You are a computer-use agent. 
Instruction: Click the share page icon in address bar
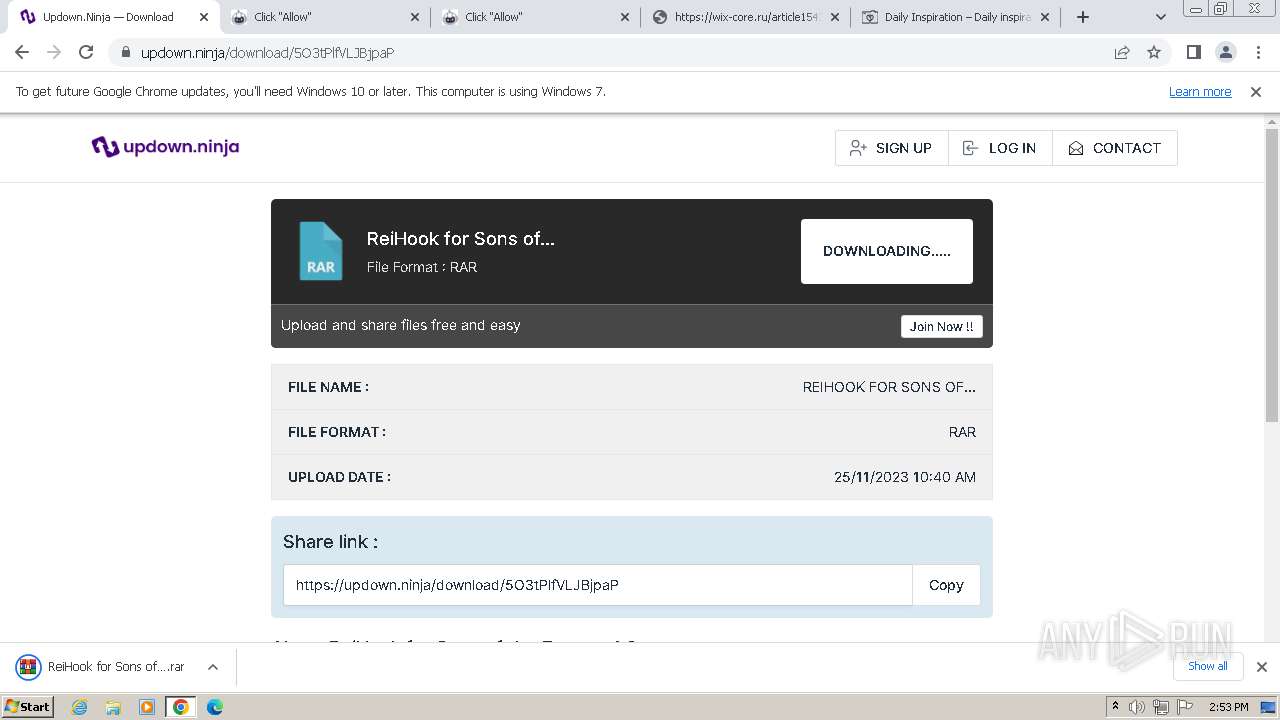point(1122,53)
